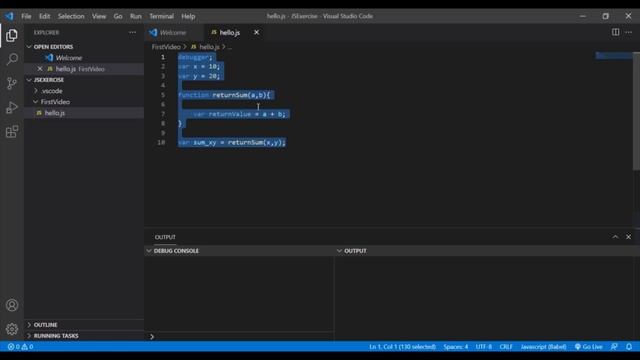Open the Help menu
The width and height of the screenshot is (640, 360).
[188, 16]
